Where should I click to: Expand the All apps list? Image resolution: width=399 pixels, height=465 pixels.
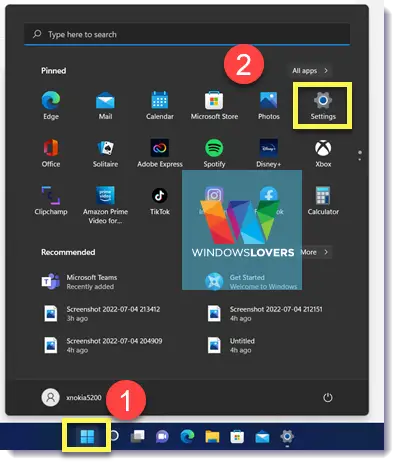[310, 71]
